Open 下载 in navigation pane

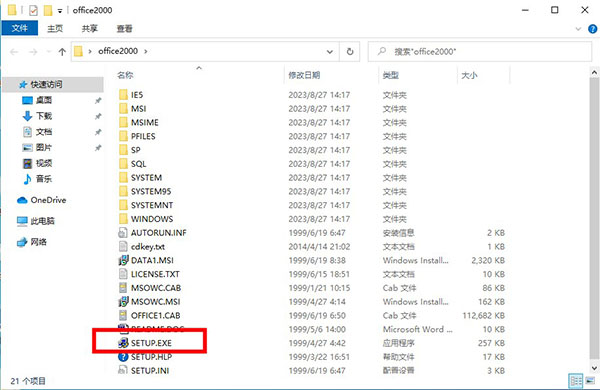point(44,116)
